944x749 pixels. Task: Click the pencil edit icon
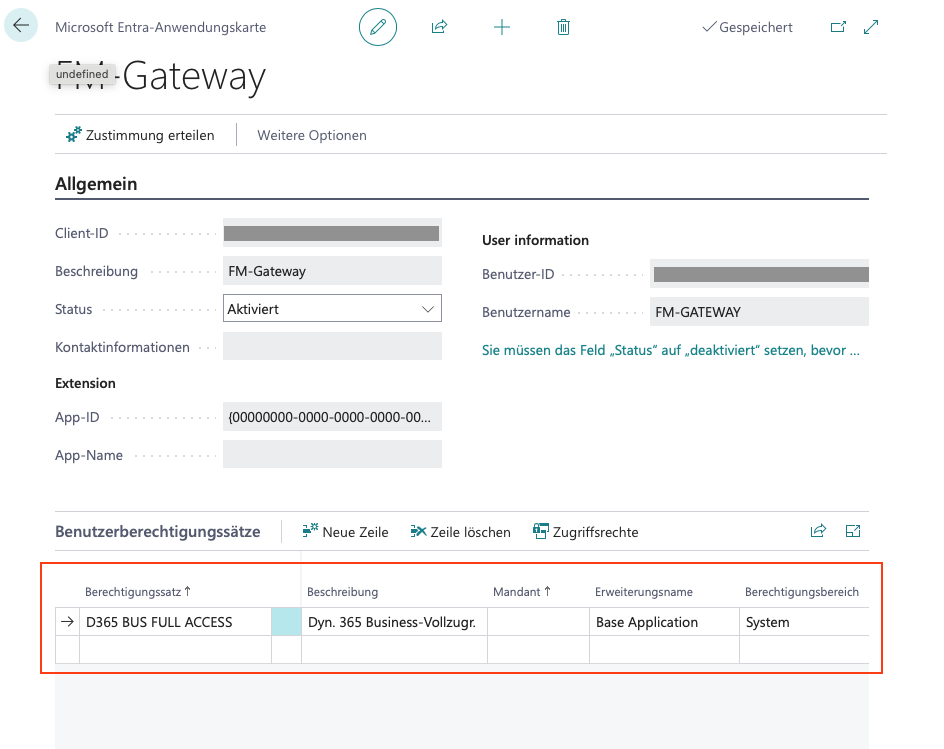point(377,27)
